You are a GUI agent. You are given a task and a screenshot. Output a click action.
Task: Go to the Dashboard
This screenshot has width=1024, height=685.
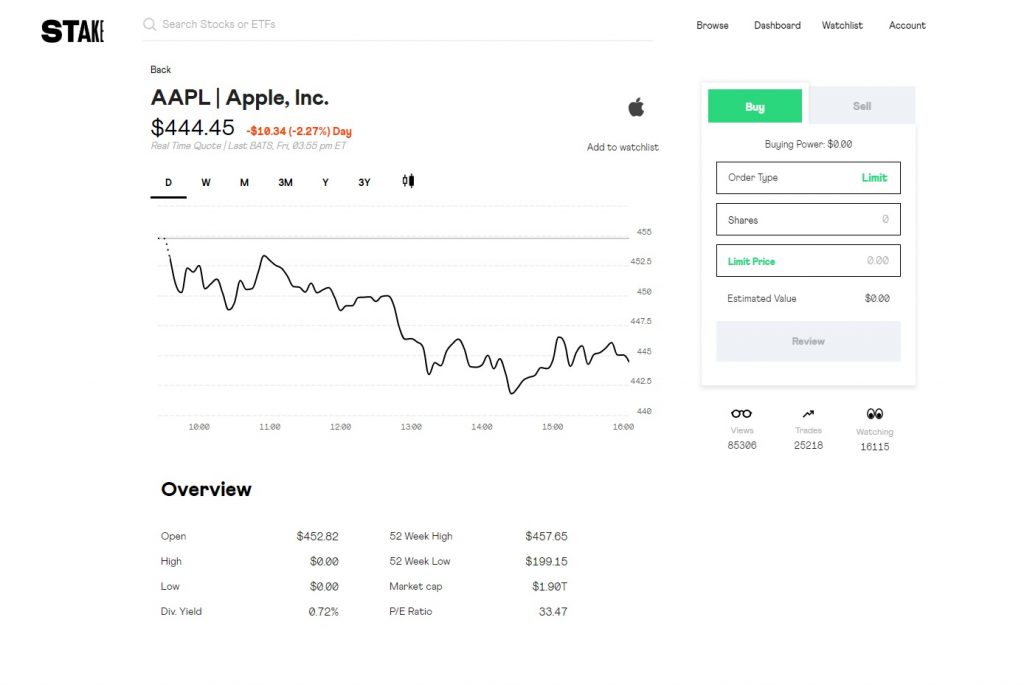point(777,25)
